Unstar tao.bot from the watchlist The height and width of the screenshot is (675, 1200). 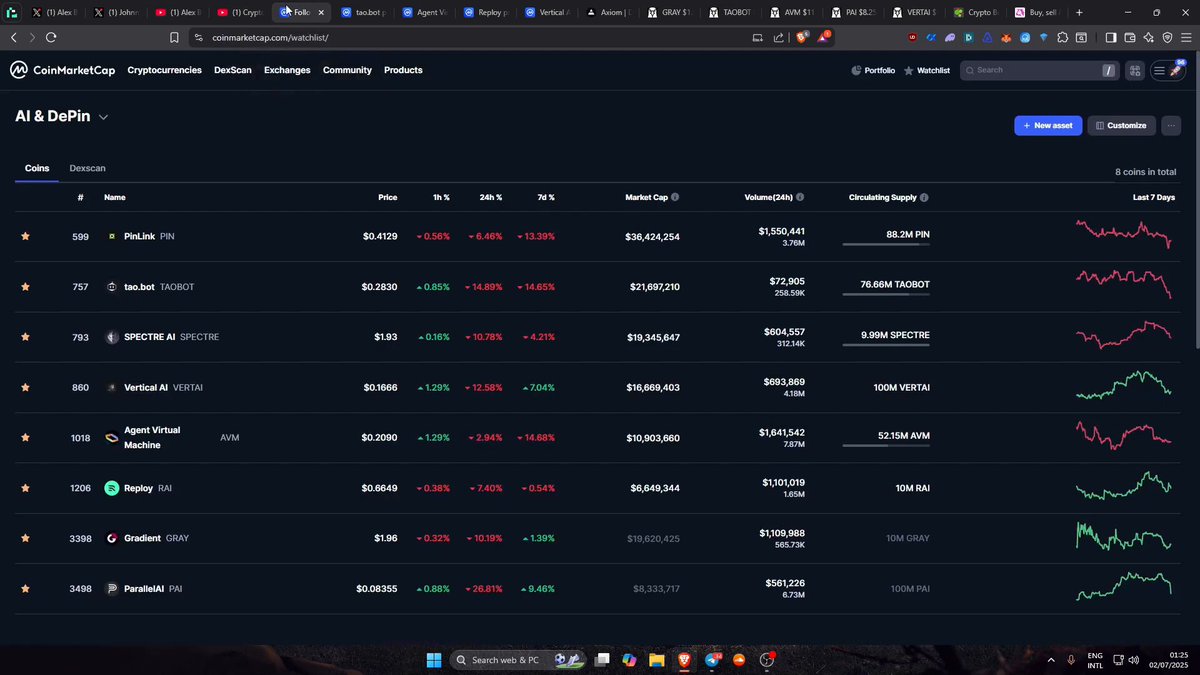pos(25,287)
